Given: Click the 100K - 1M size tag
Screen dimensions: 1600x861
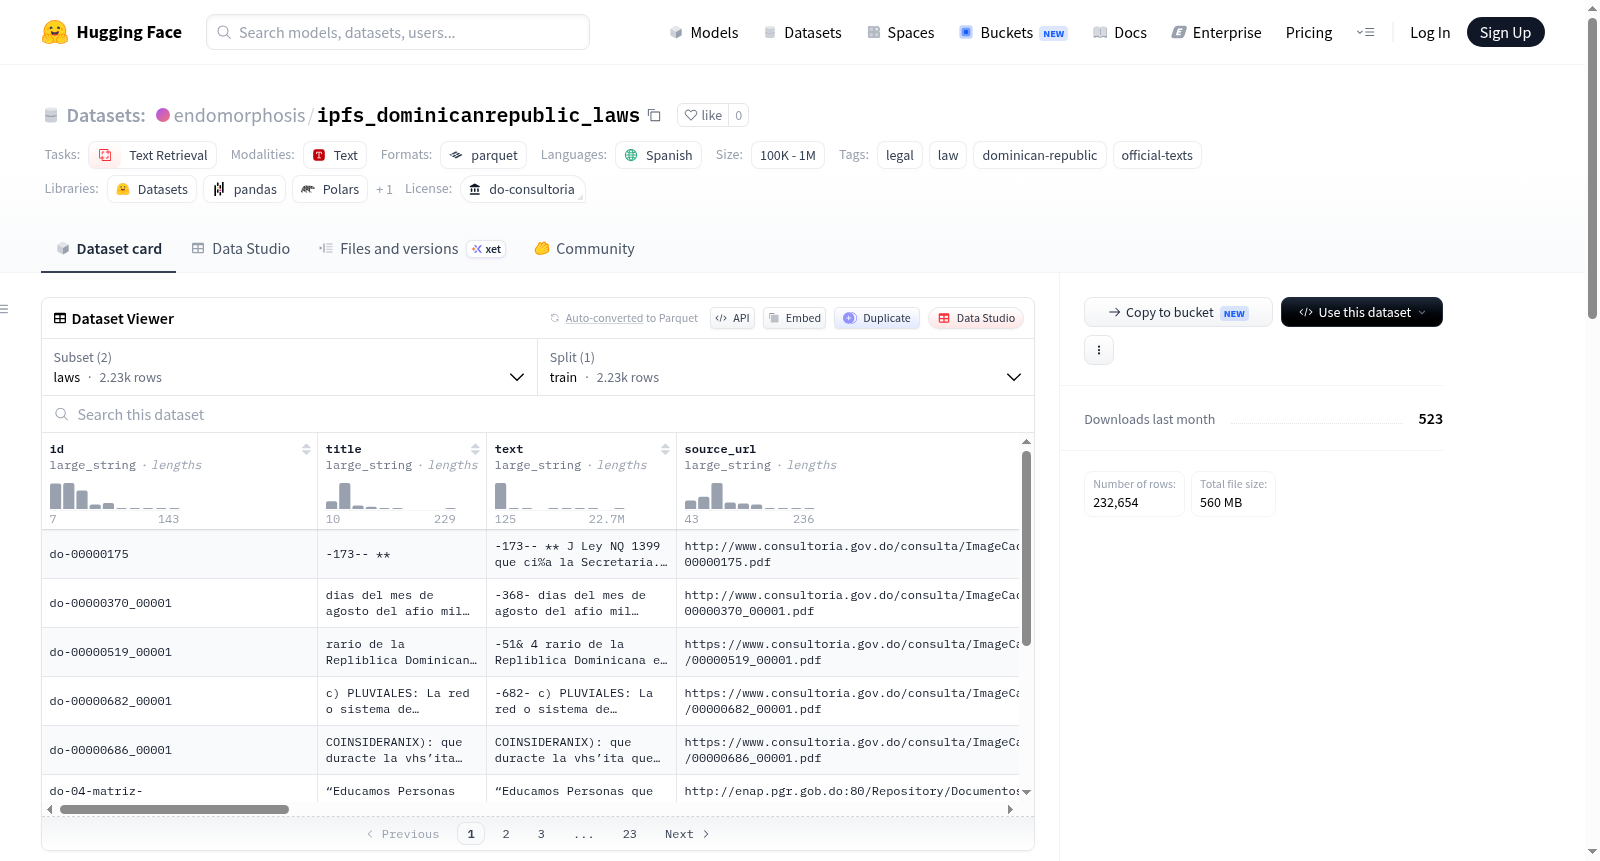Looking at the screenshot, I should pos(787,155).
